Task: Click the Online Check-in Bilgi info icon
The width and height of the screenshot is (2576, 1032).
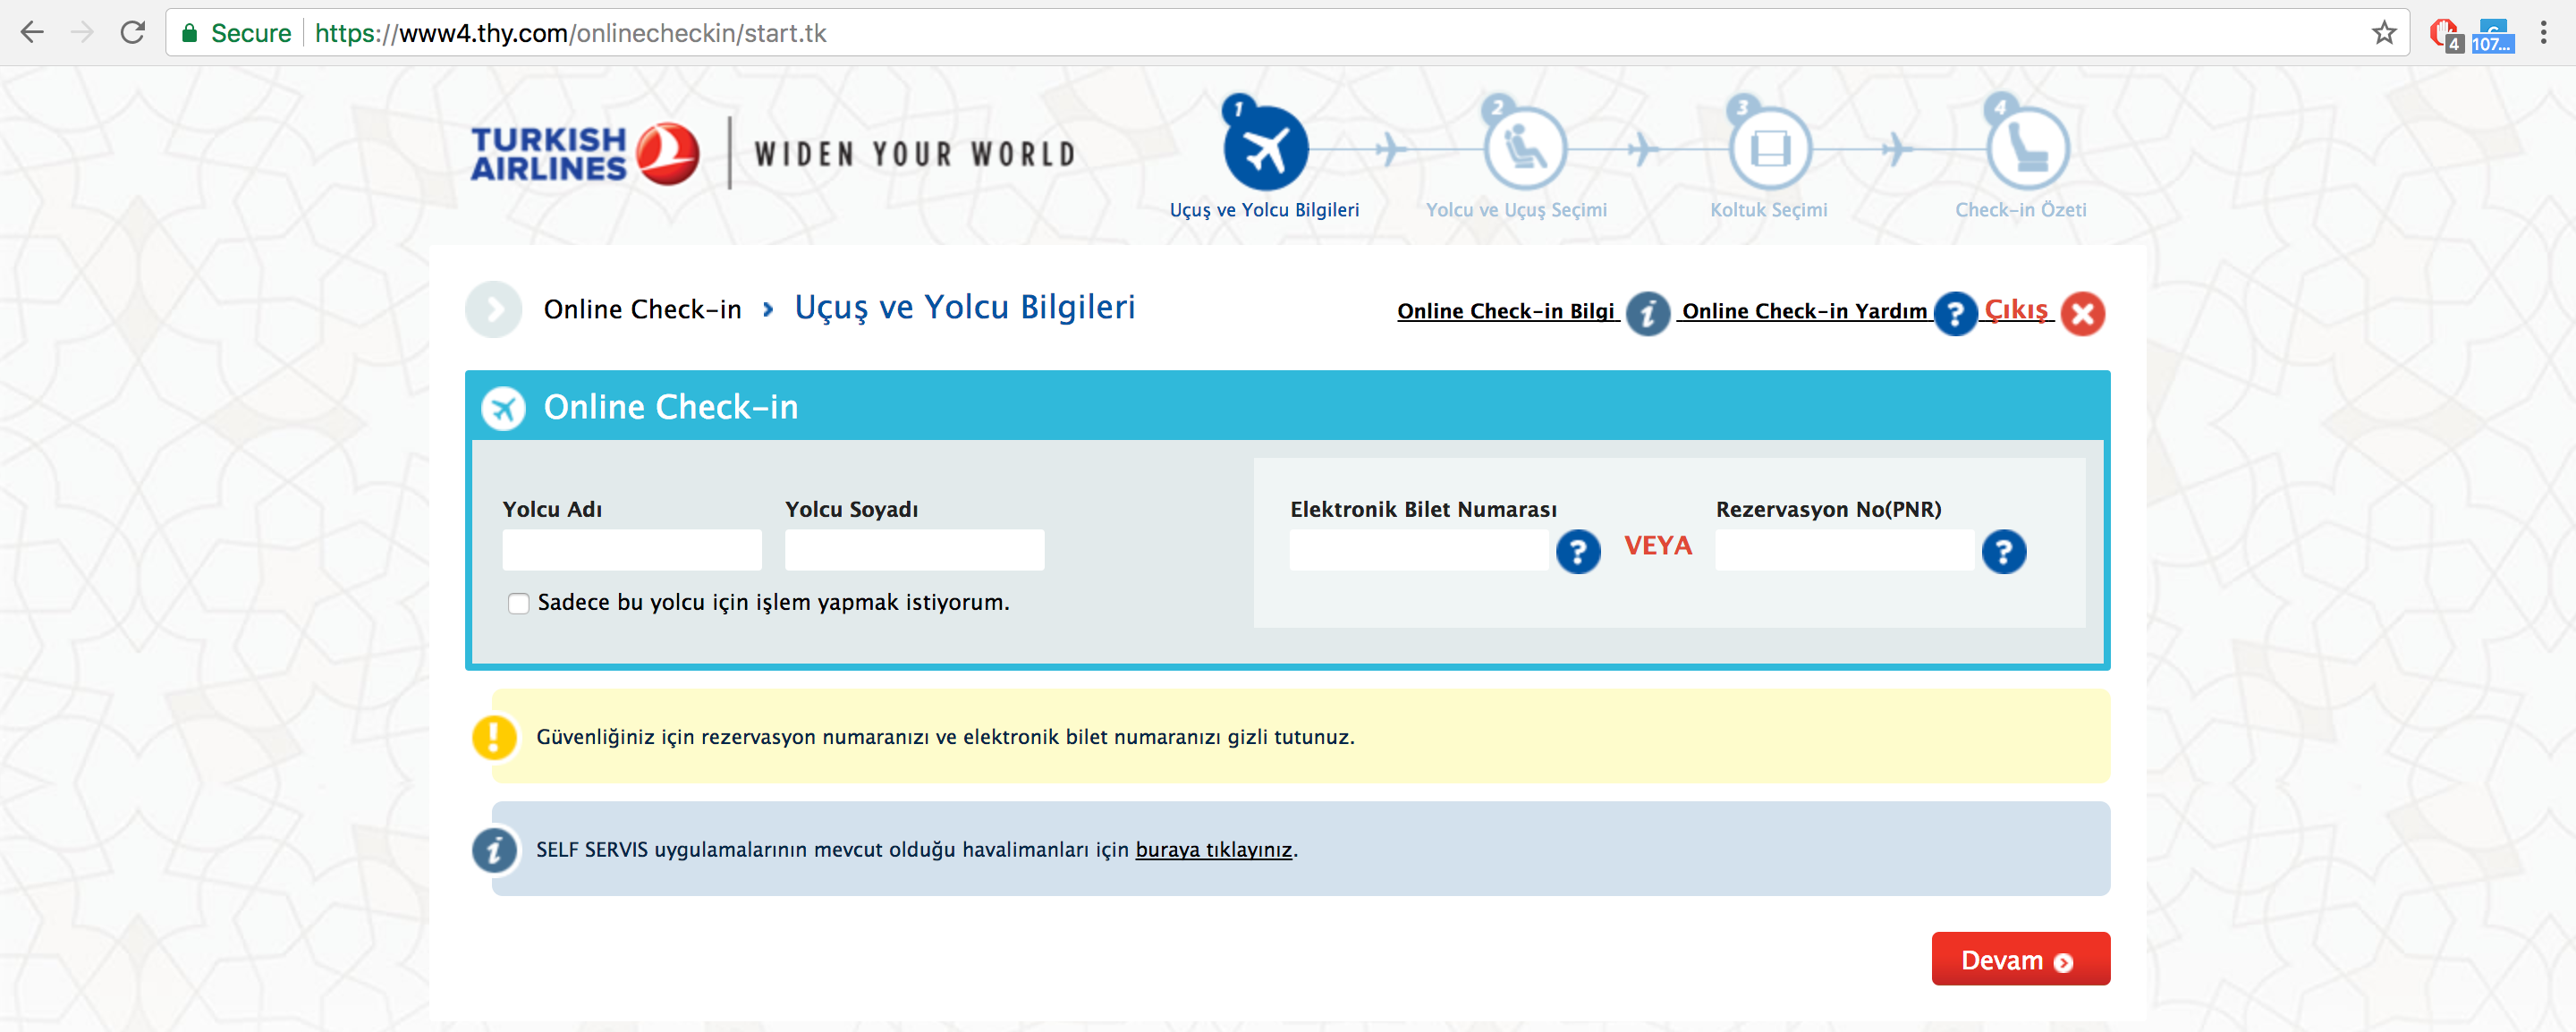Action: [1647, 313]
